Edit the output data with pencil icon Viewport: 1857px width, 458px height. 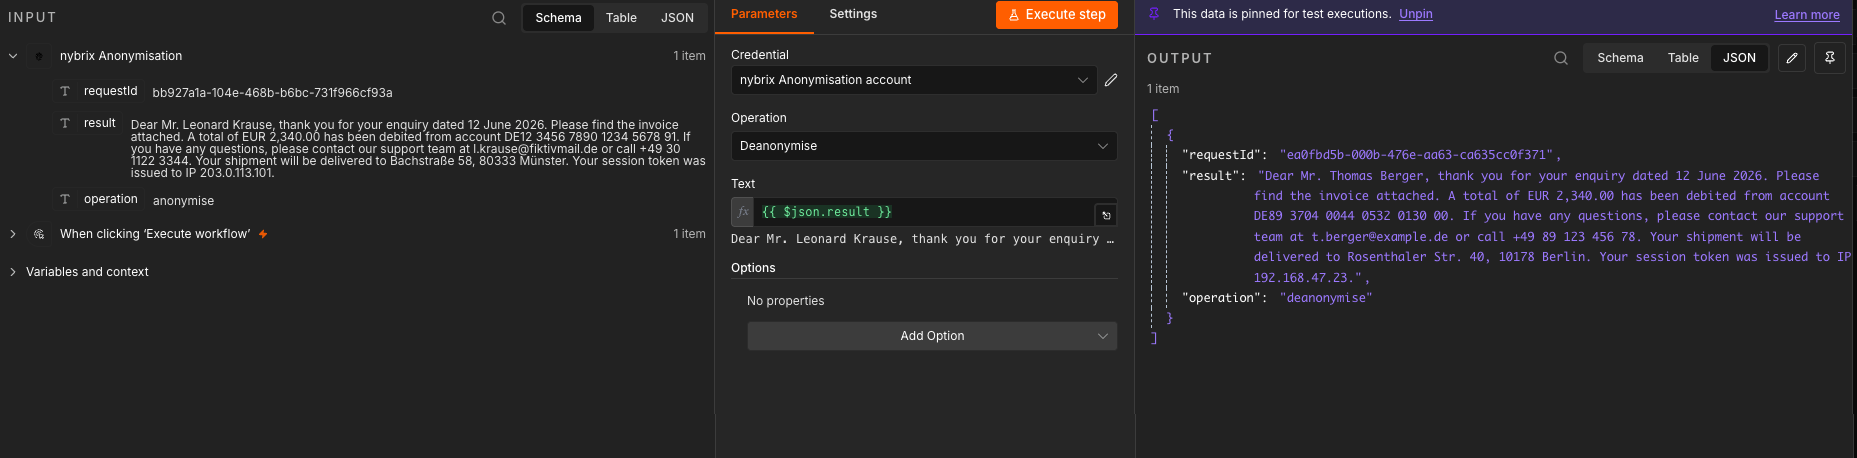[1792, 58]
